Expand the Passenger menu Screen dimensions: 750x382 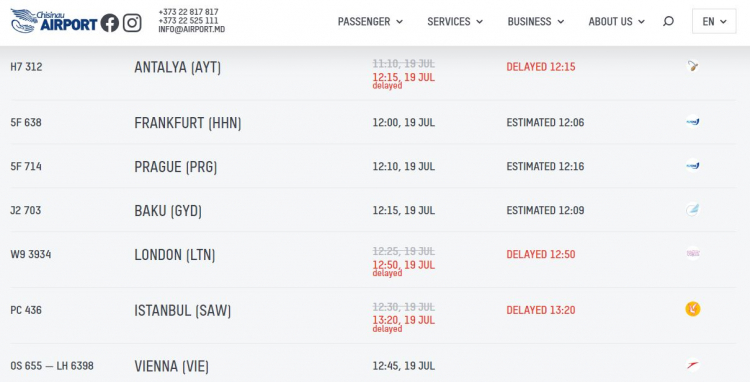370,22
